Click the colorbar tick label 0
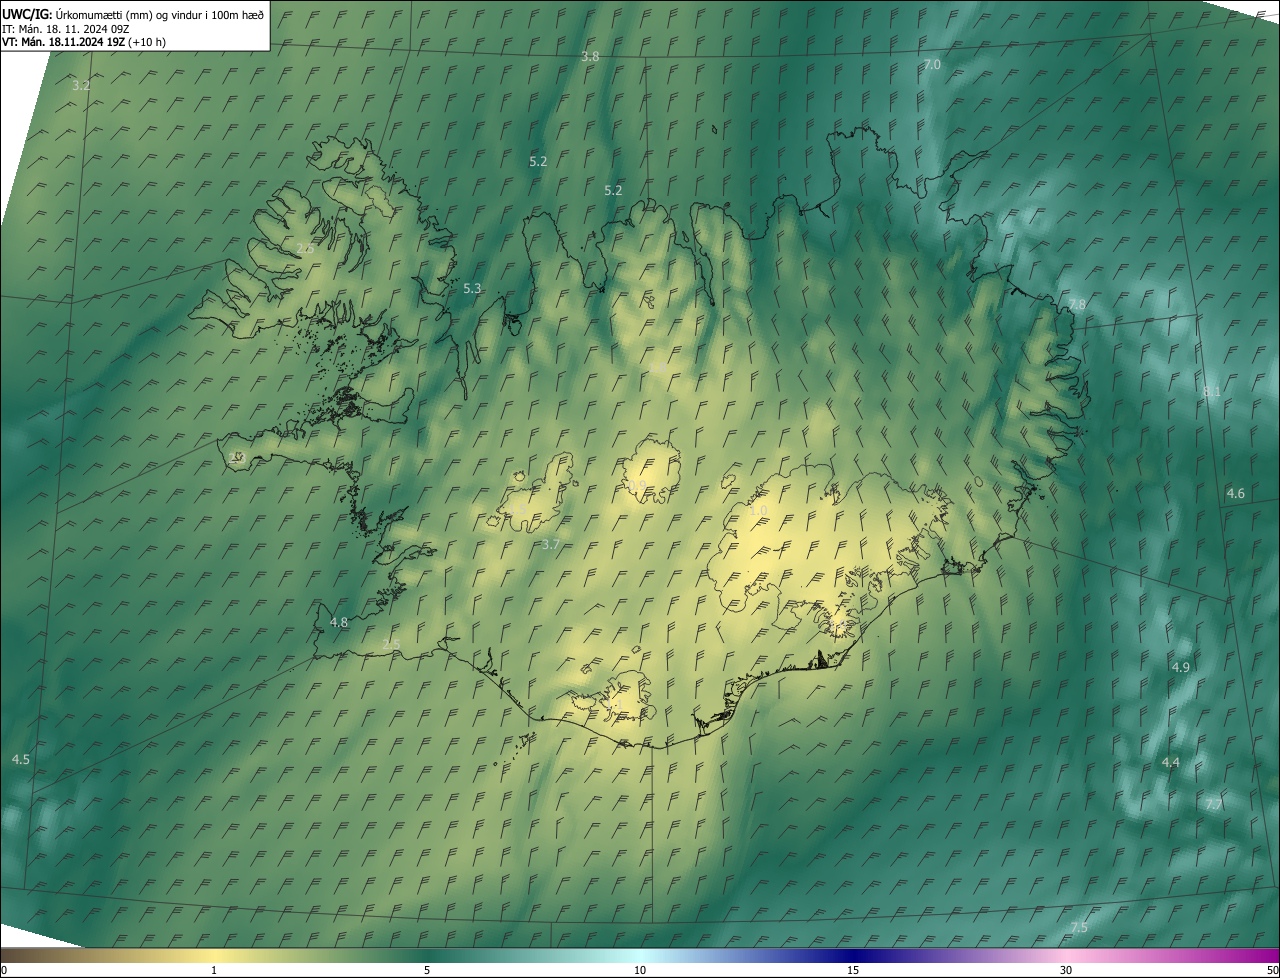The width and height of the screenshot is (1280, 978). (4, 970)
